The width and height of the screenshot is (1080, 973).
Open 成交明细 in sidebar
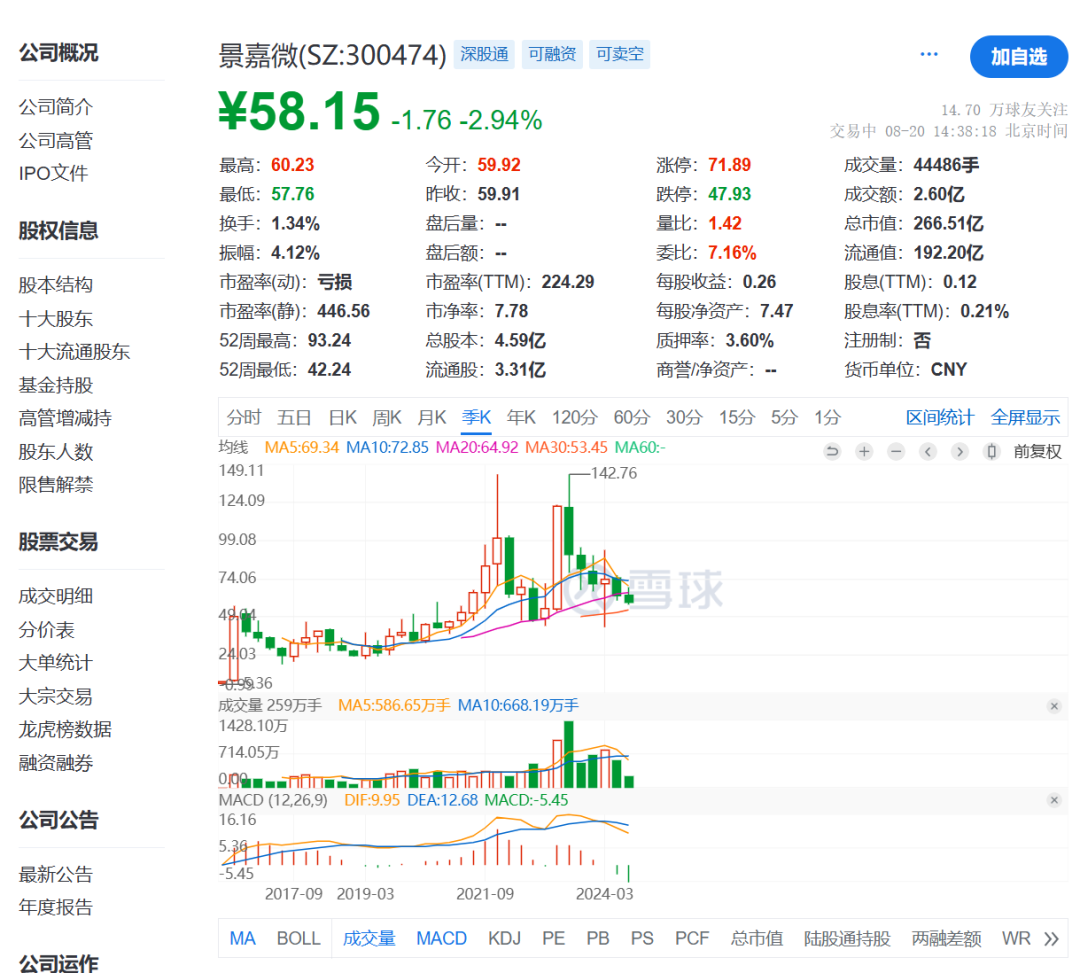tap(56, 596)
